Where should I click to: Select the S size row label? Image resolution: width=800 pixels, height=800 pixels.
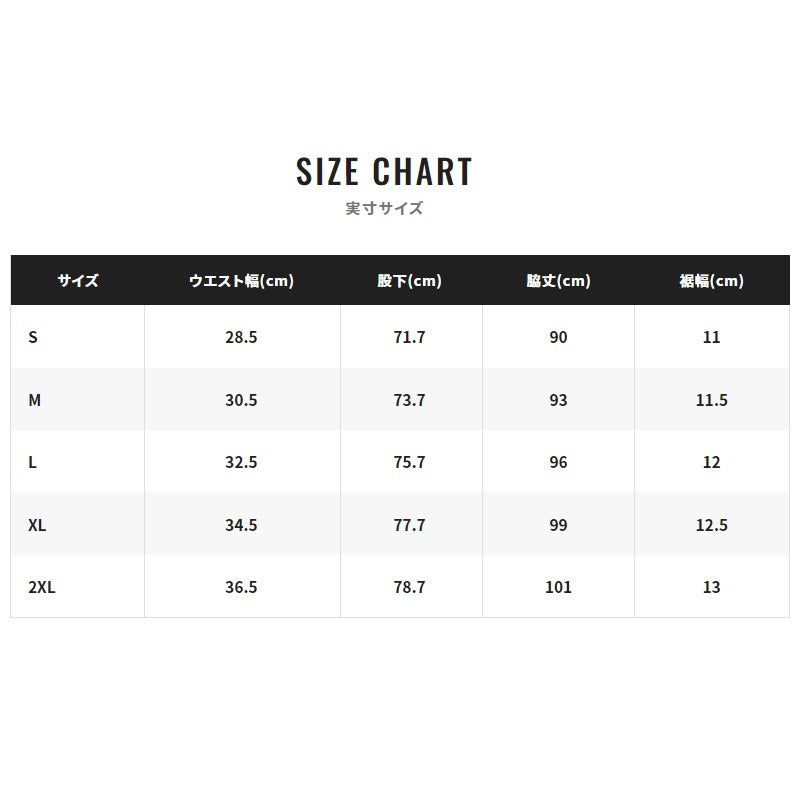[x=33, y=337]
